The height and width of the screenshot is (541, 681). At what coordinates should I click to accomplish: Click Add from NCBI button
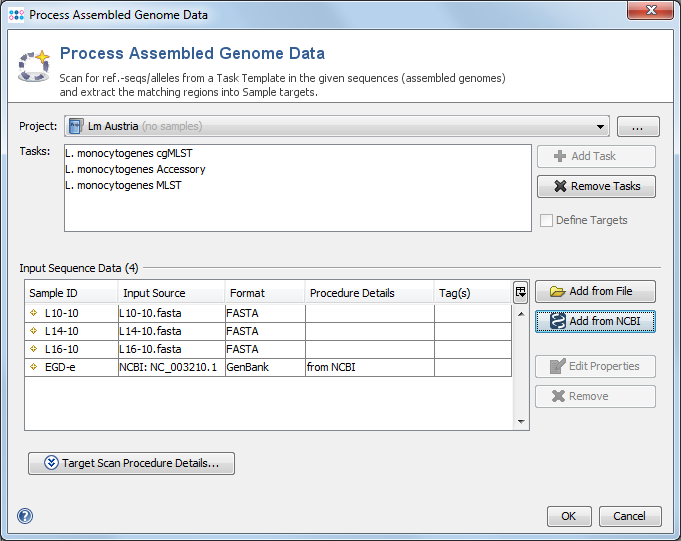(x=596, y=321)
